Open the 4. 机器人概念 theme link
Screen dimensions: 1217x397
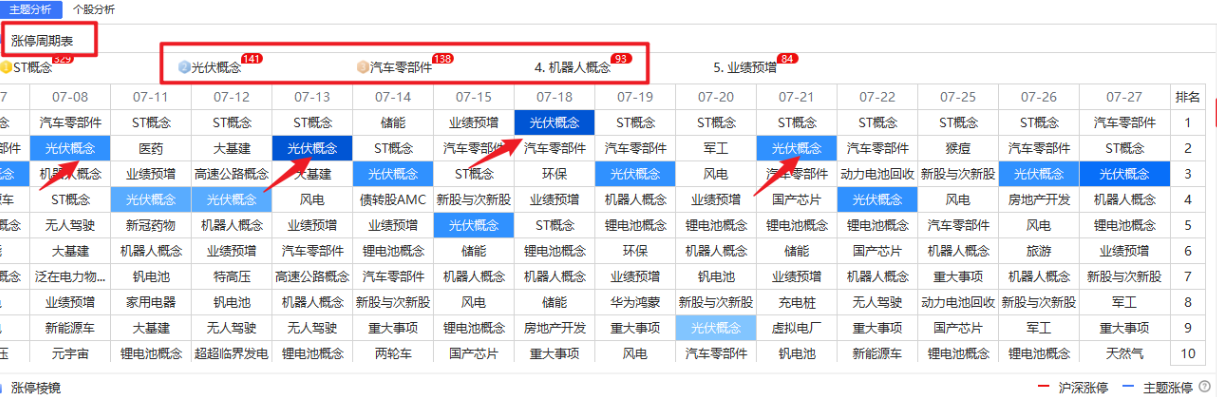[572, 68]
